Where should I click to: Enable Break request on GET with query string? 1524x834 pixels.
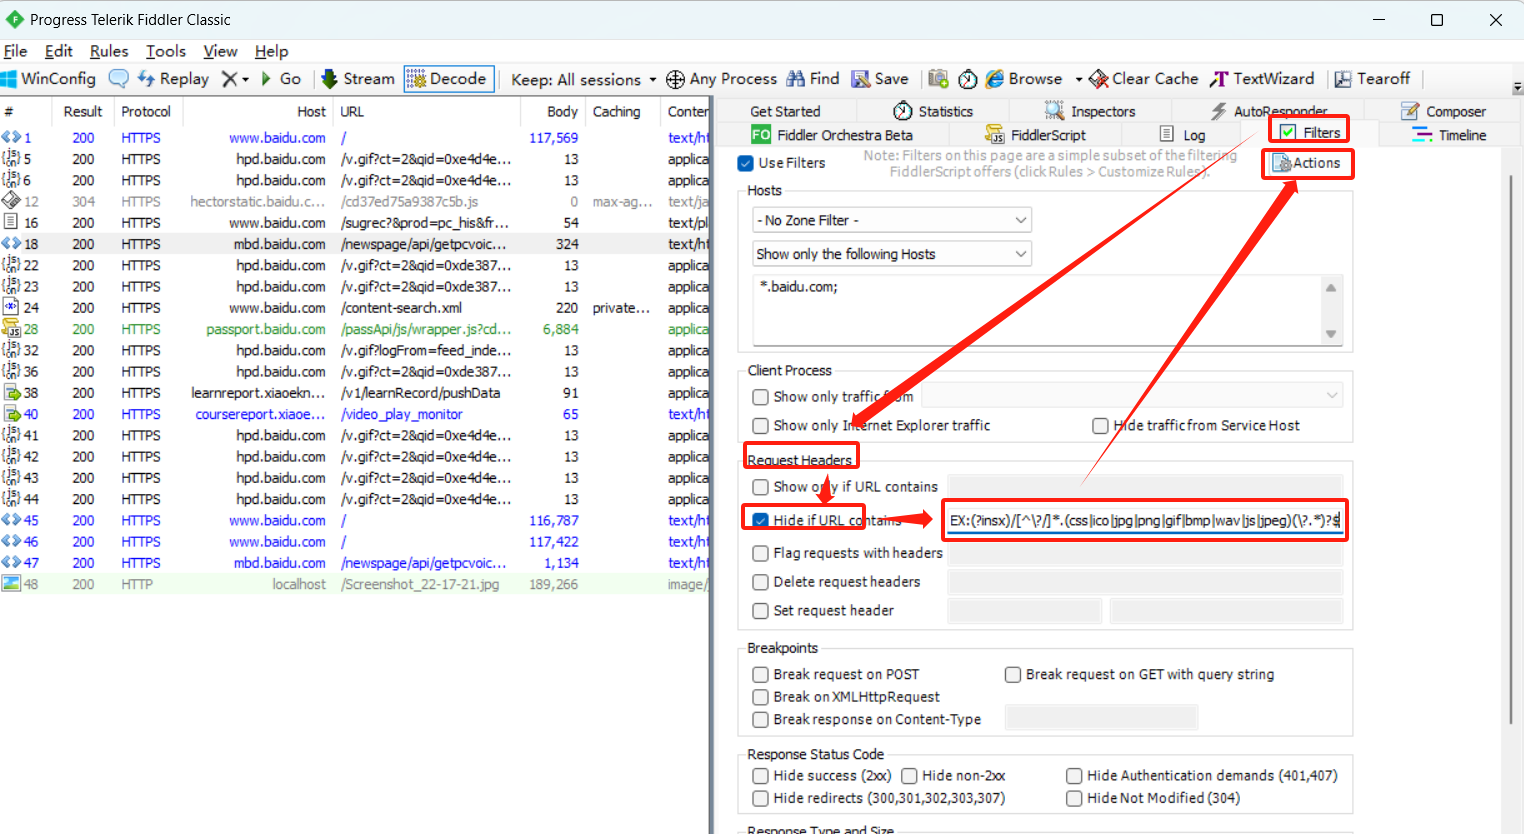[x=1013, y=675]
